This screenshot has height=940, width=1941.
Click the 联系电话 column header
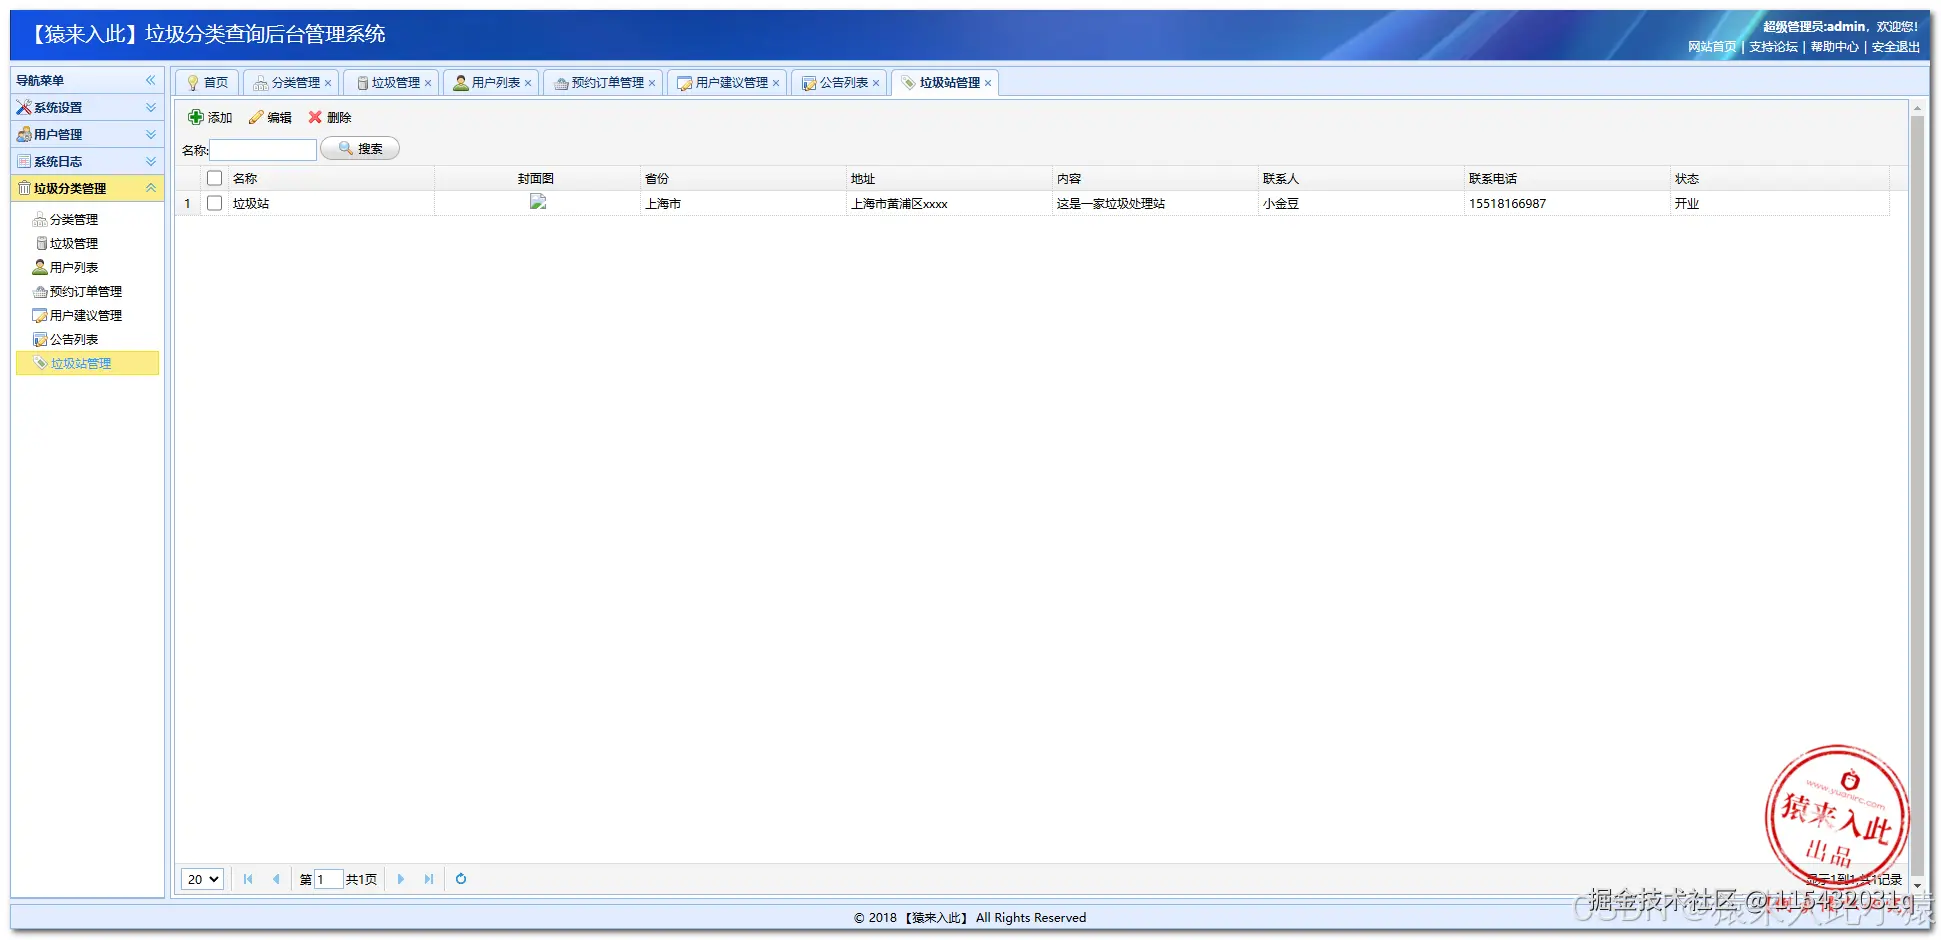click(x=1567, y=178)
